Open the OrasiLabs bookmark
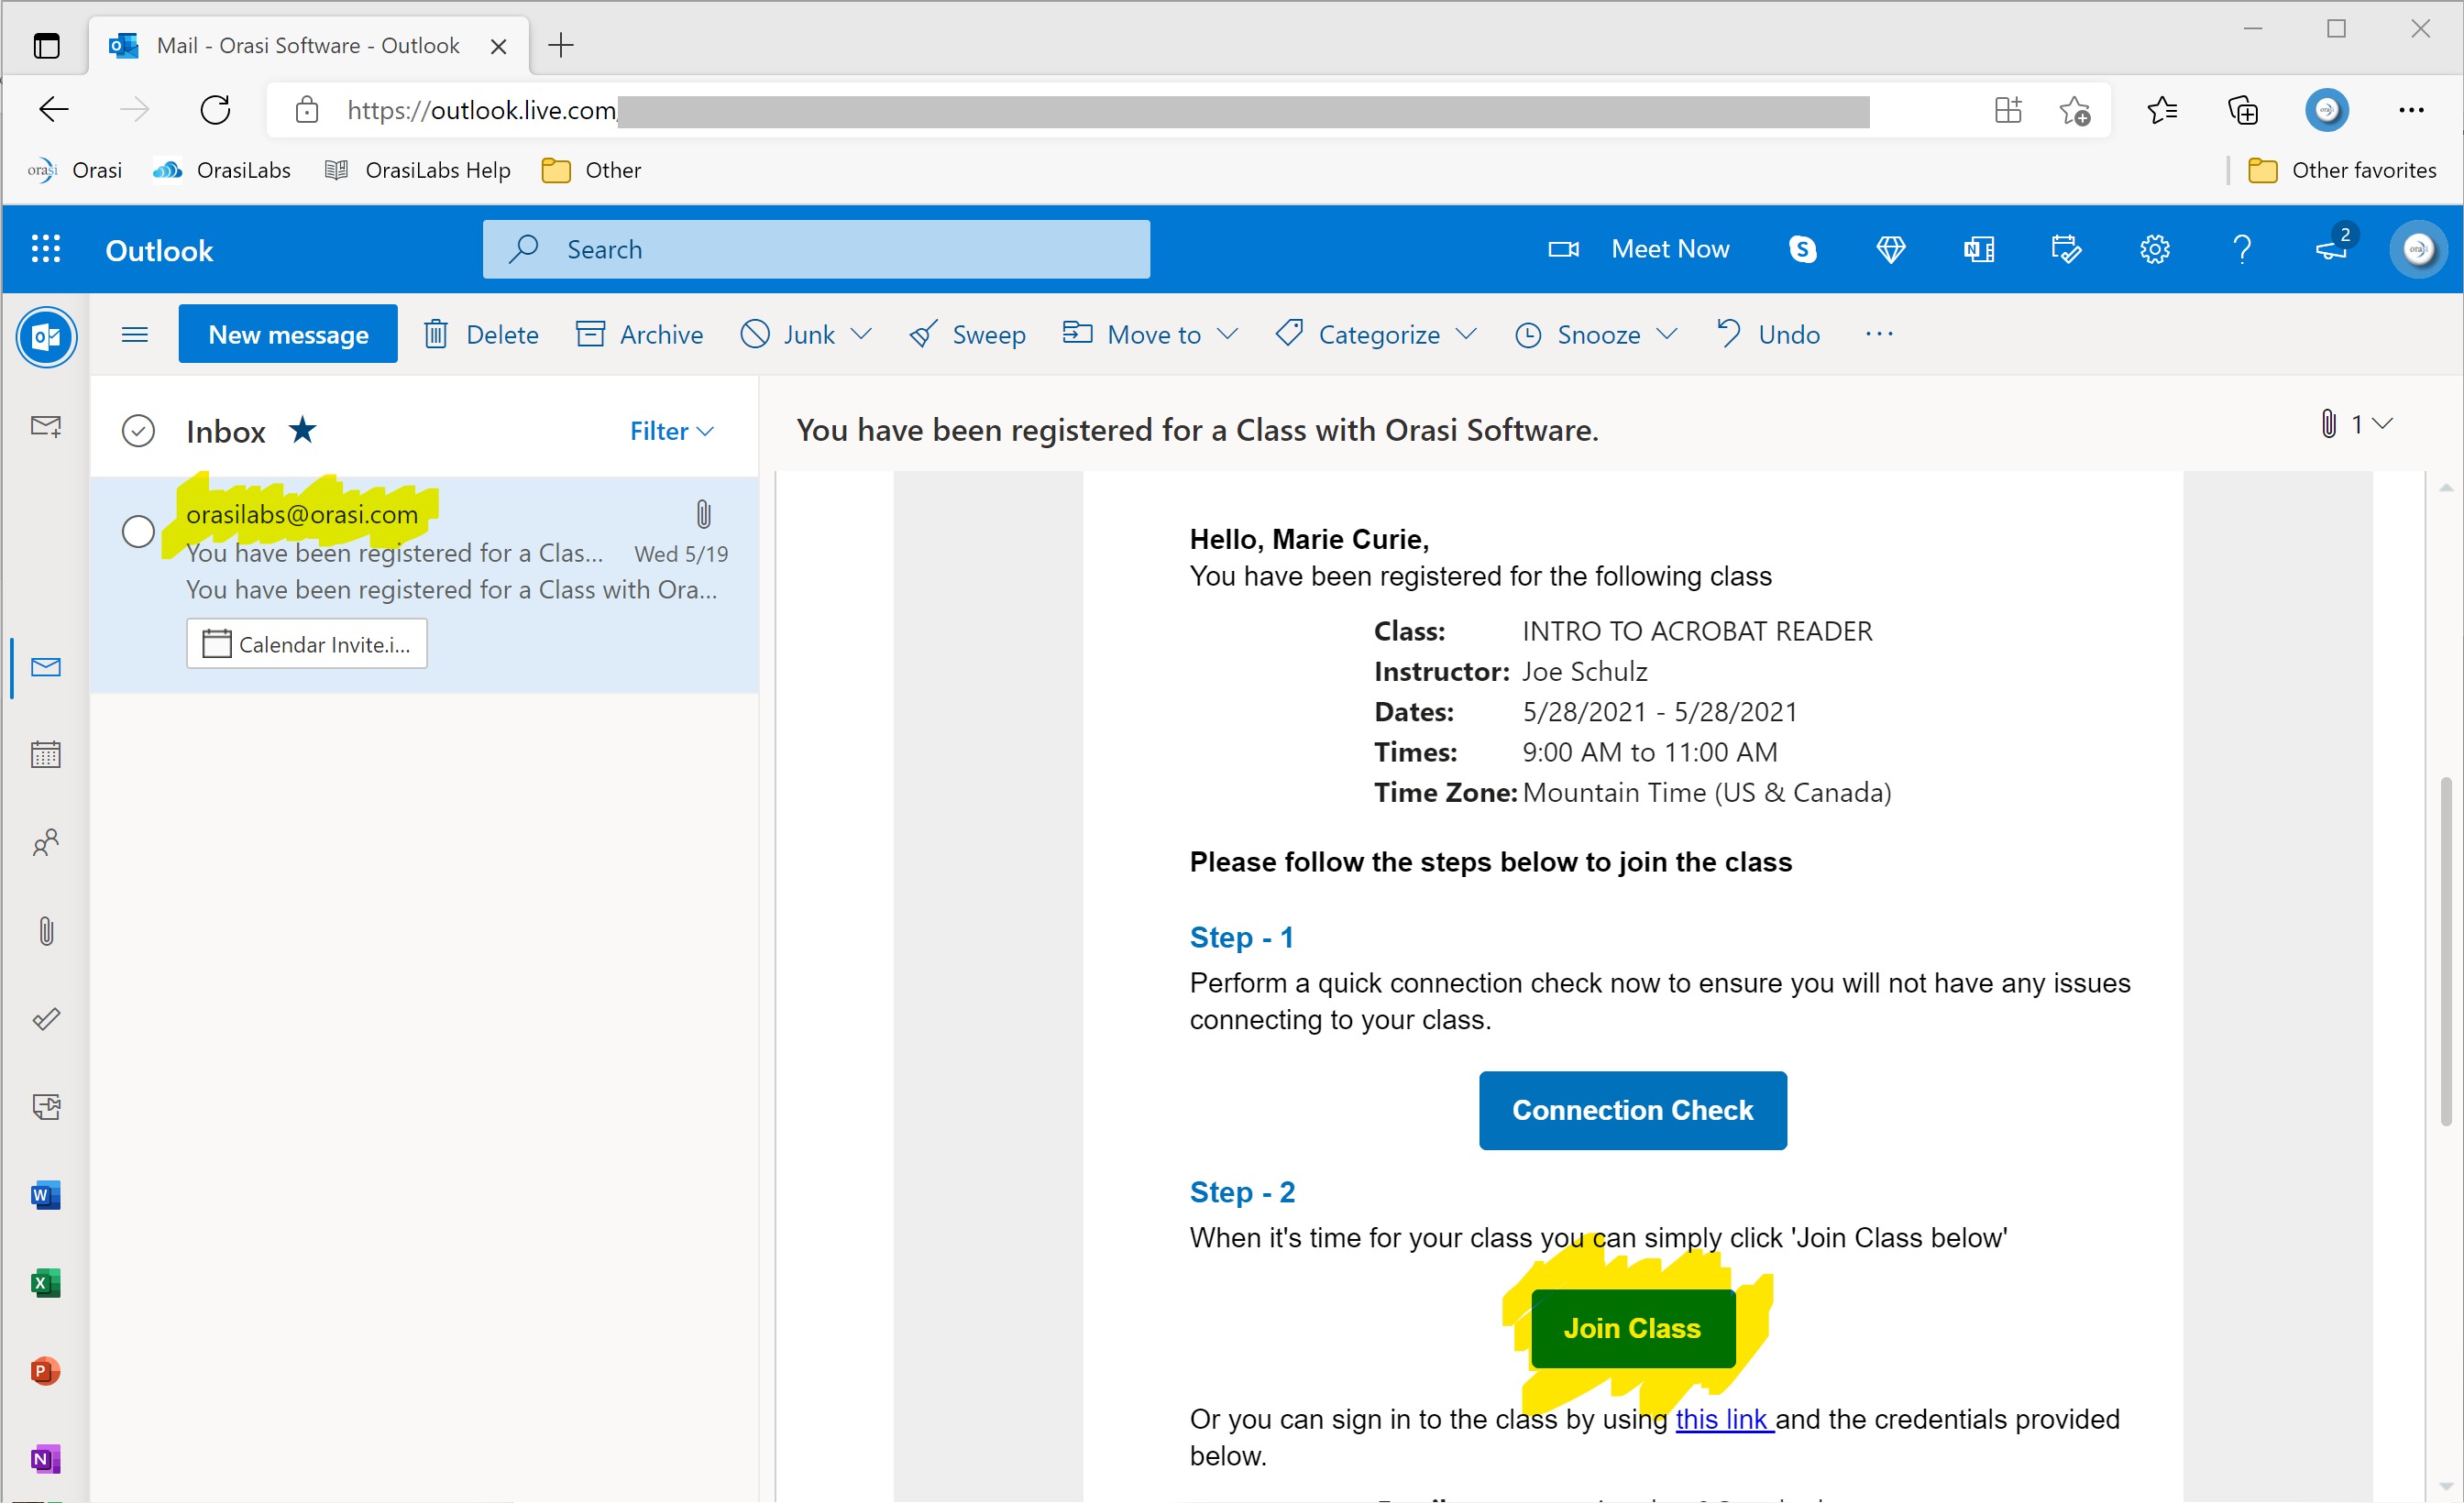This screenshot has width=2464, height=1503. 222,170
